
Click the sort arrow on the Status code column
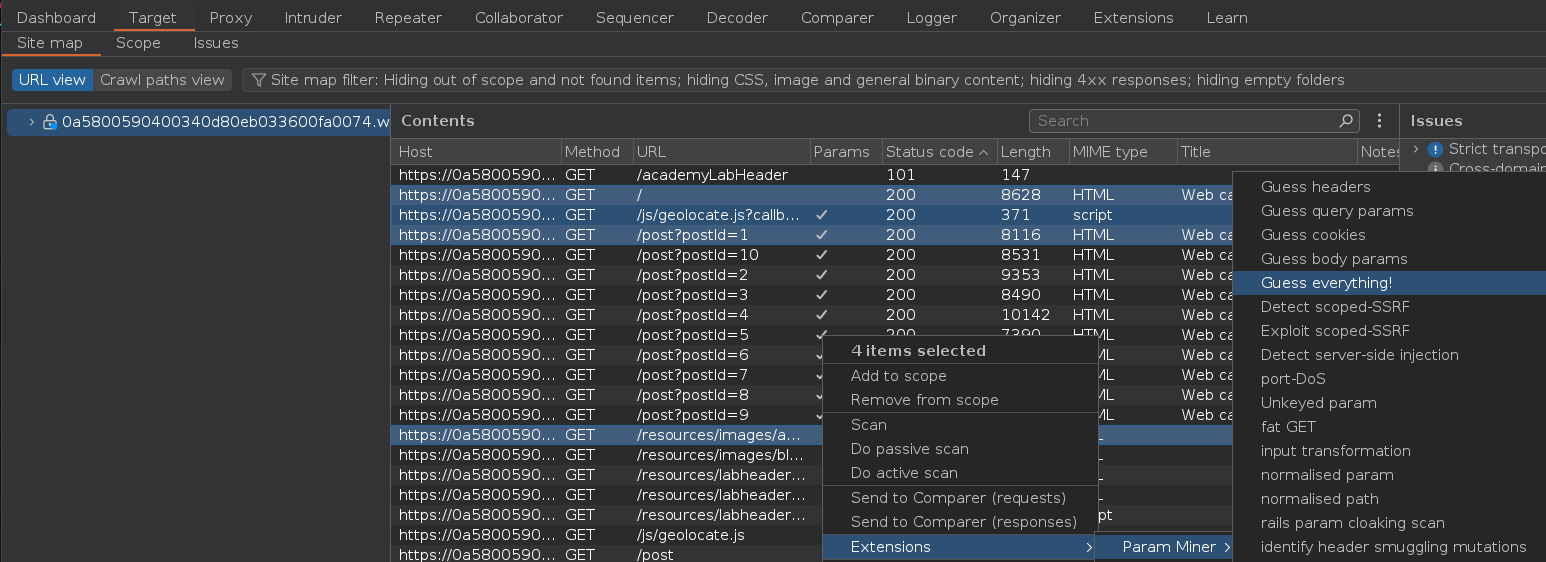(983, 152)
